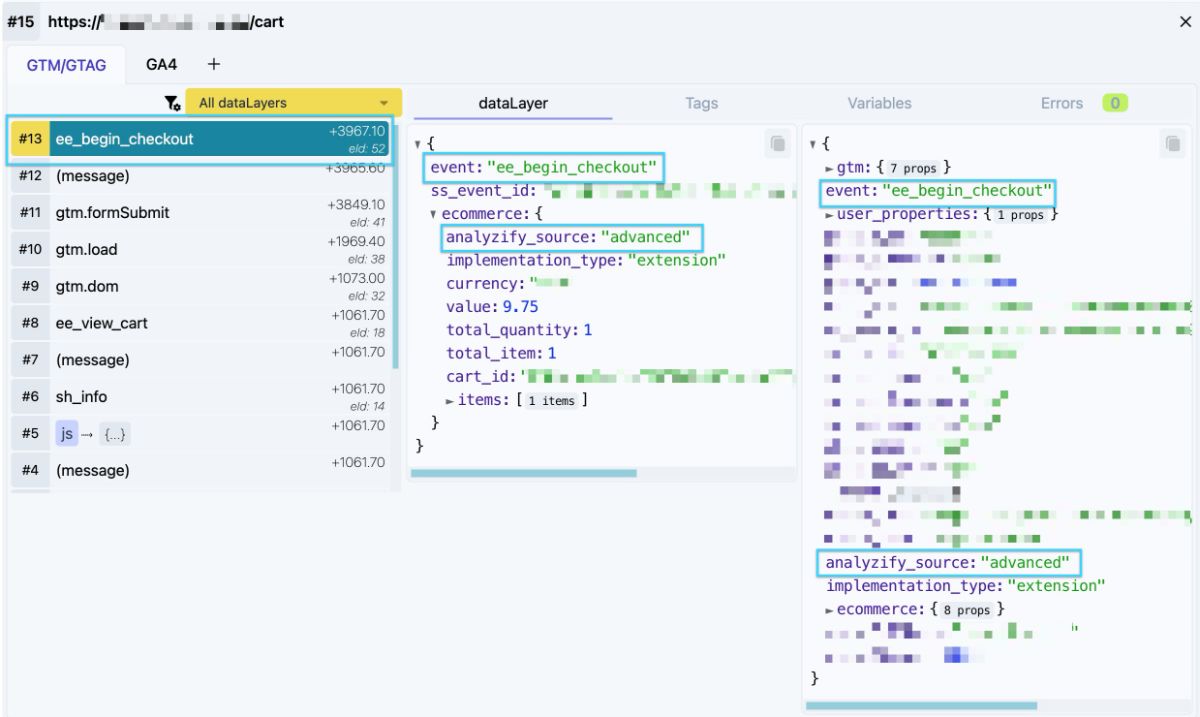Open the Variables sub-tab
The width and height of the screenshot is (1200, 717).
879,103
